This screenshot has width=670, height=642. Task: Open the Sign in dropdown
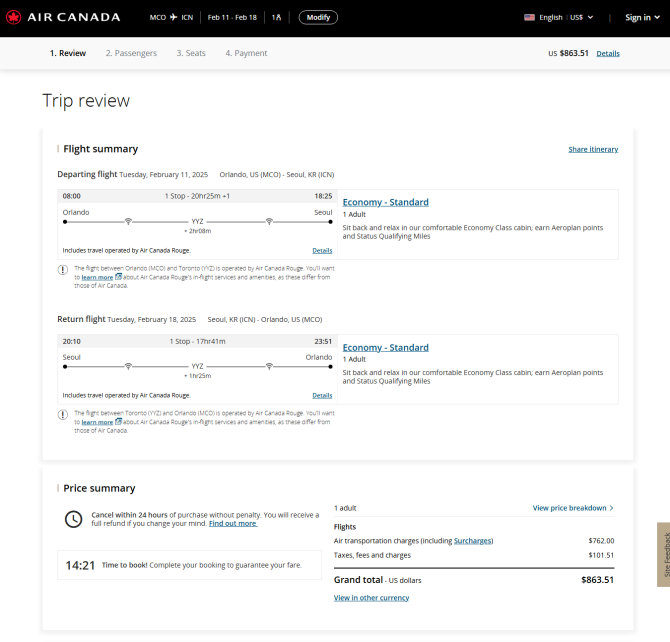click(x=642, y=18)
